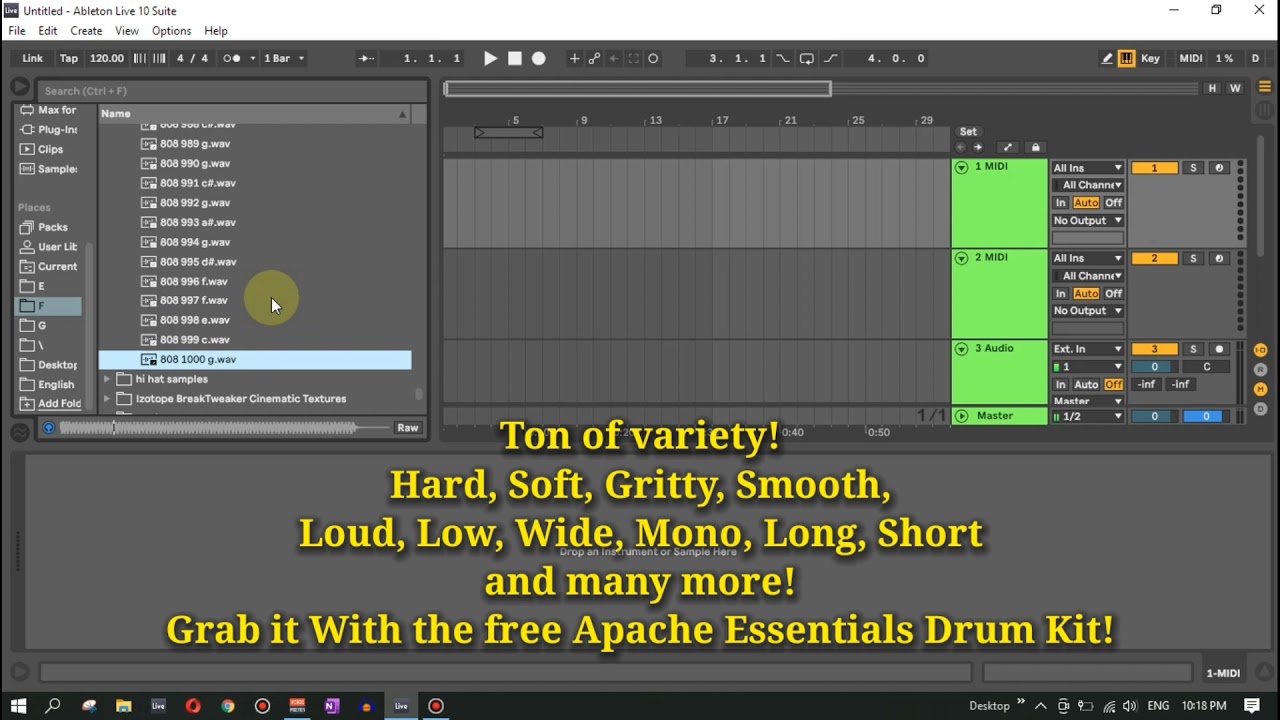Open the Create menu
This screenshot has width=1280, height=720.
point(86,31)
